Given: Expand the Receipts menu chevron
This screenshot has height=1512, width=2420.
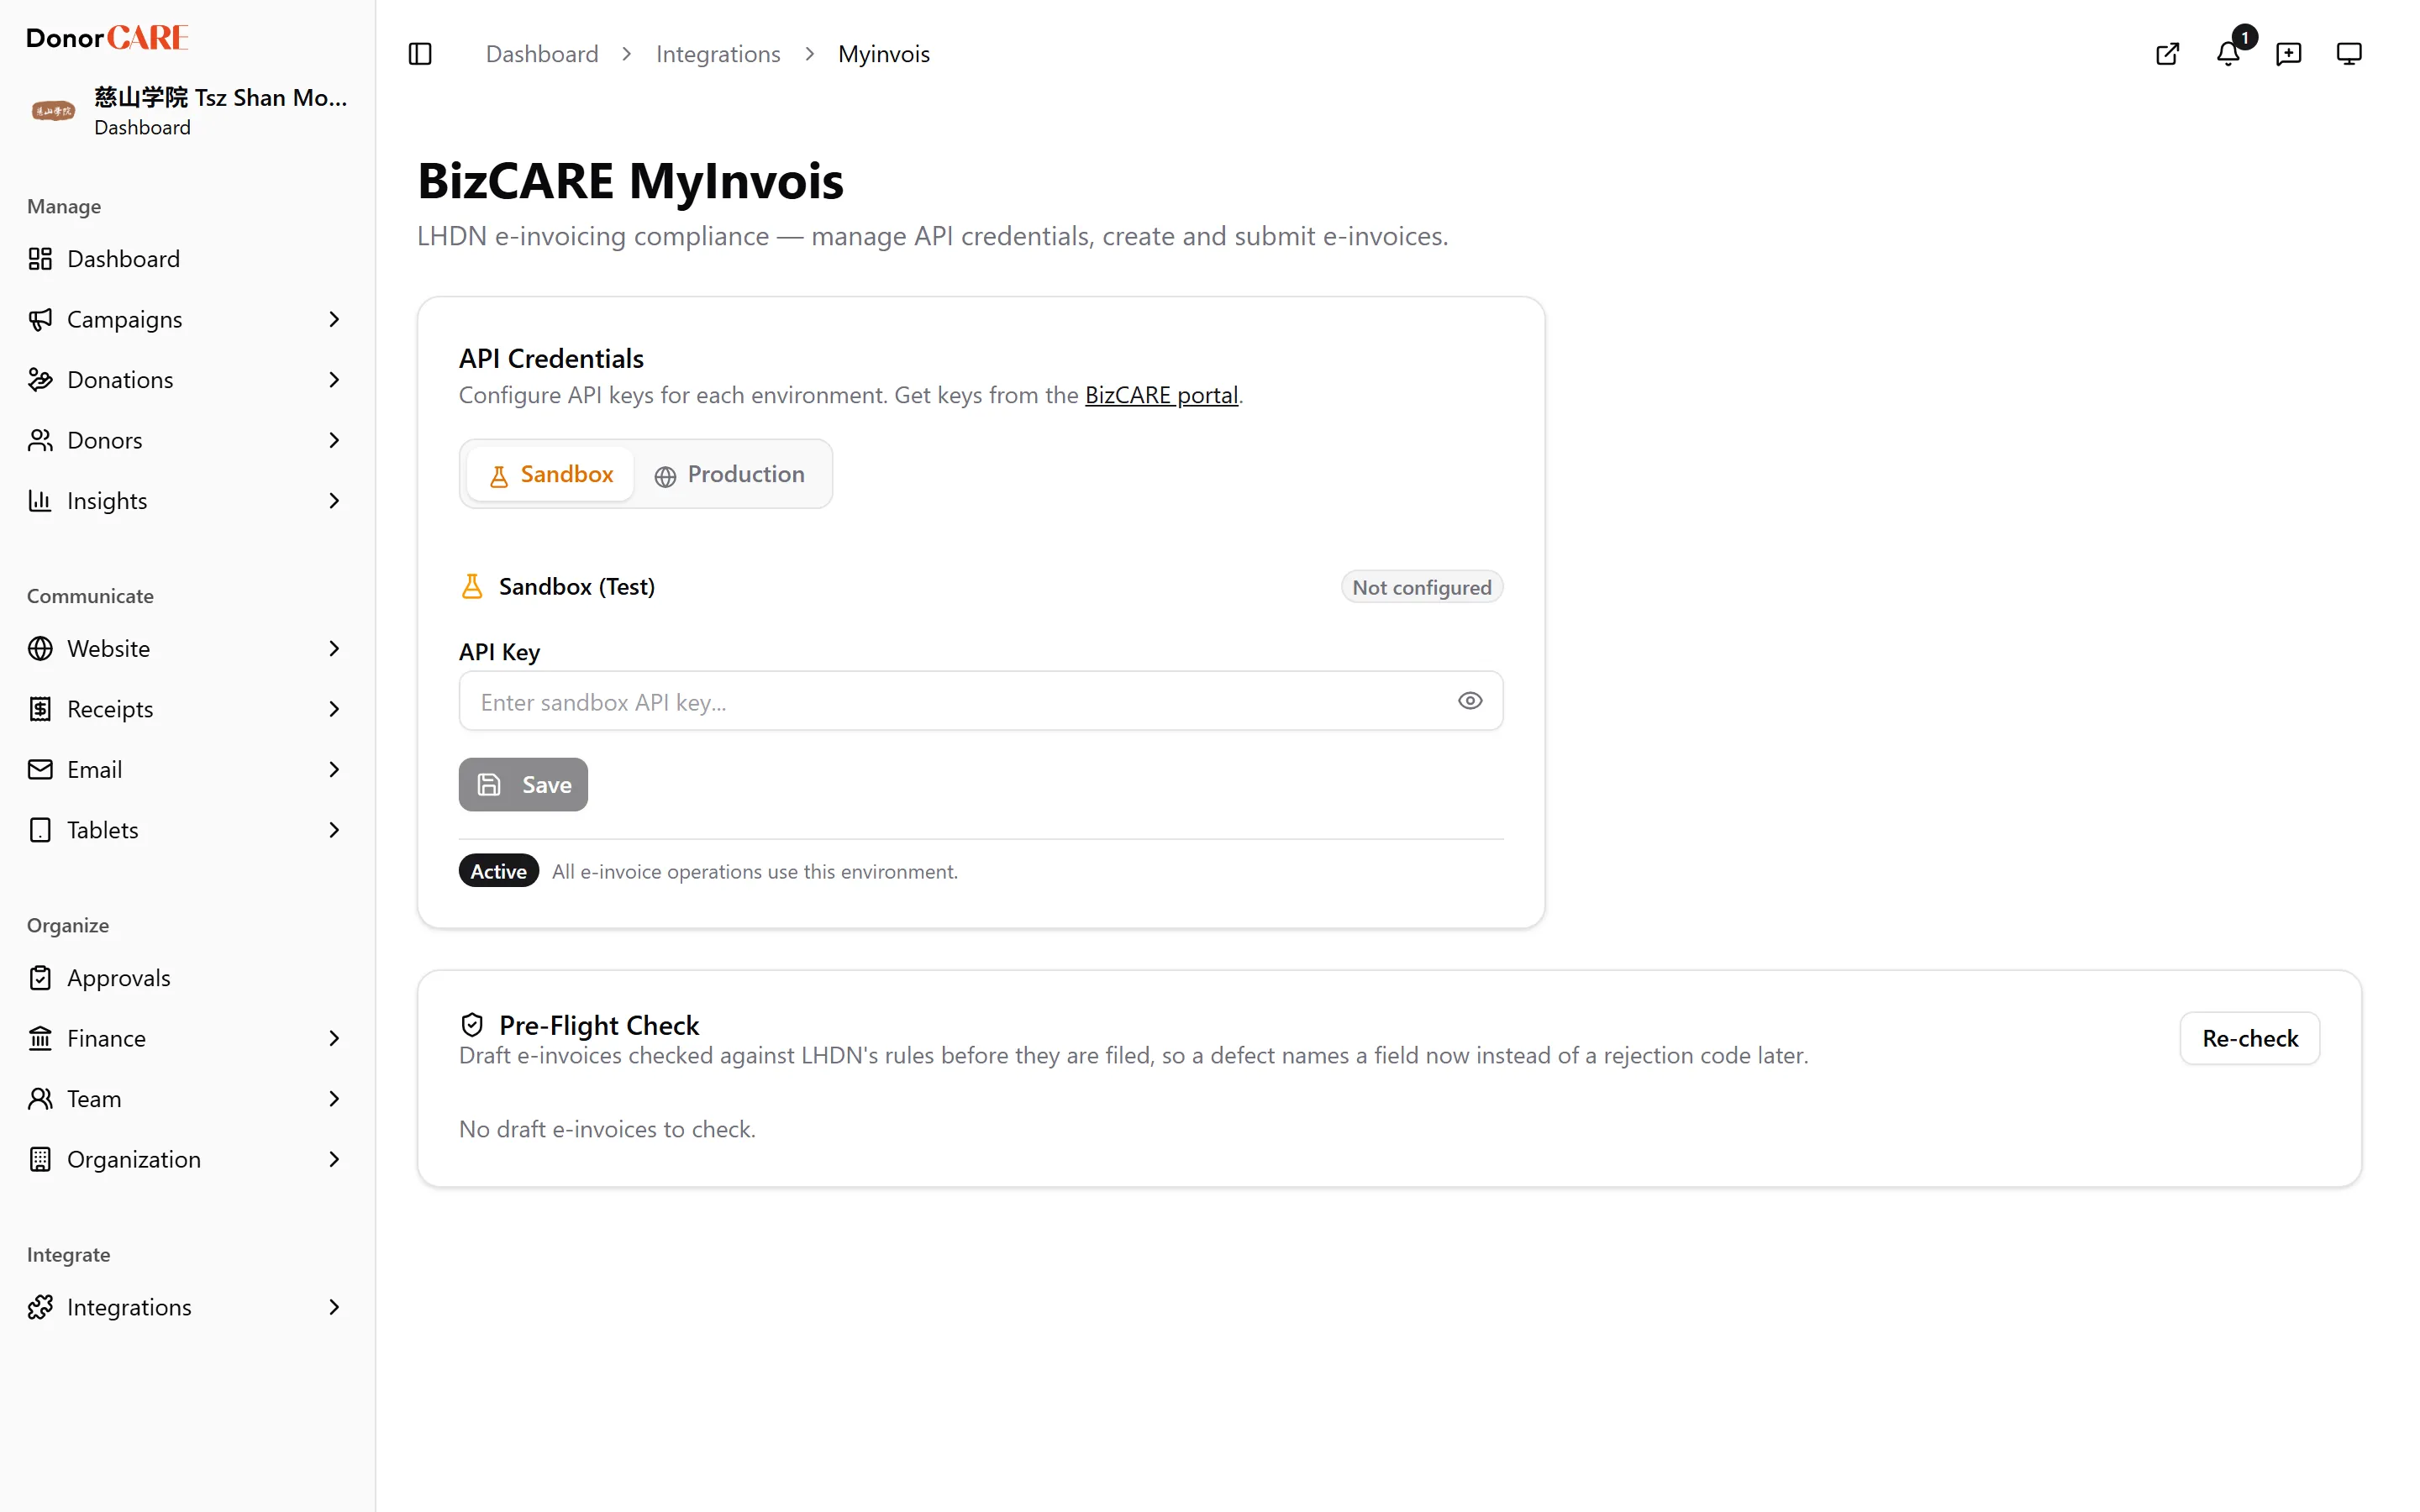Looking at the screenshot, I should tap(334, 709).
